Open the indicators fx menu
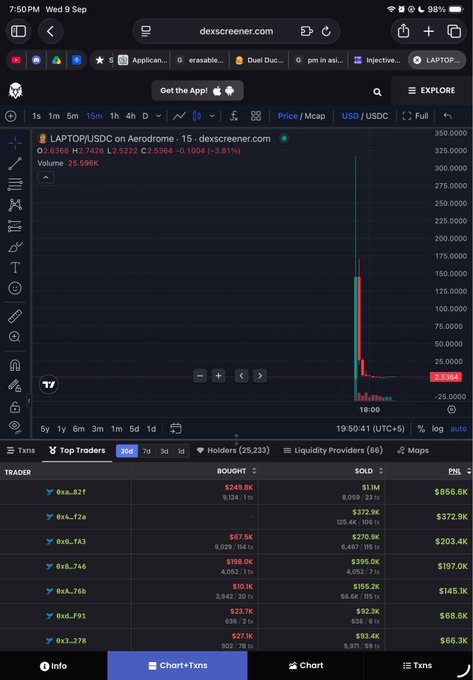Screen dimensions: 473x680 tap(234, 116)
